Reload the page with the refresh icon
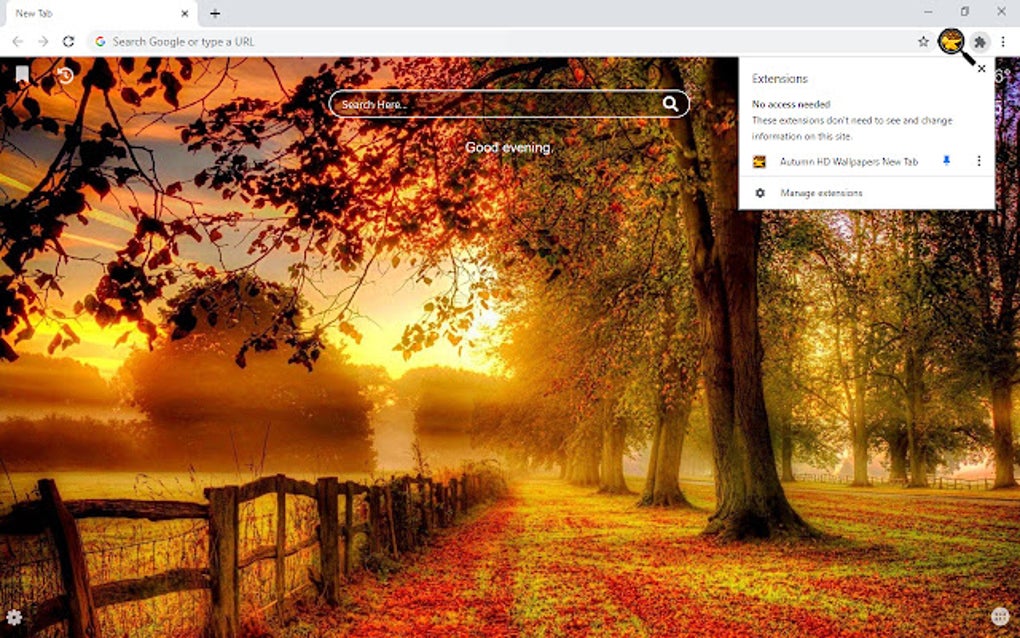The width and height of the screenshot is (1020, 638). [68, 42]
